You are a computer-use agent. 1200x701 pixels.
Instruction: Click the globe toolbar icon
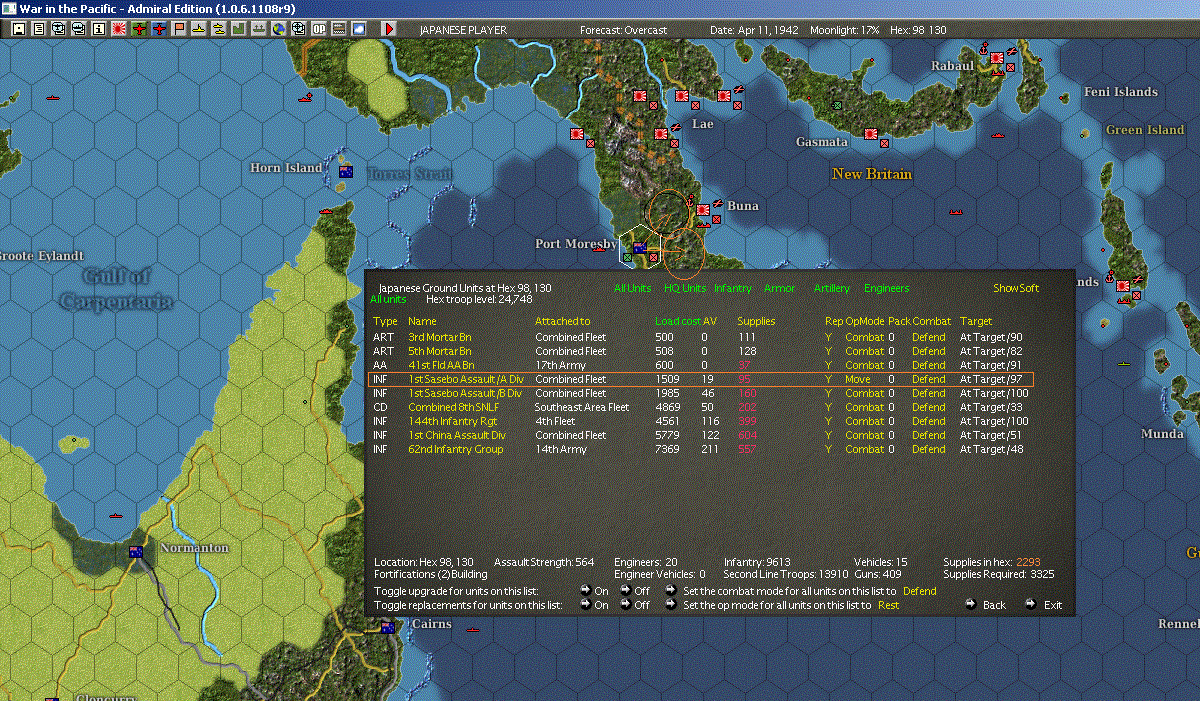tap(278, 29)
